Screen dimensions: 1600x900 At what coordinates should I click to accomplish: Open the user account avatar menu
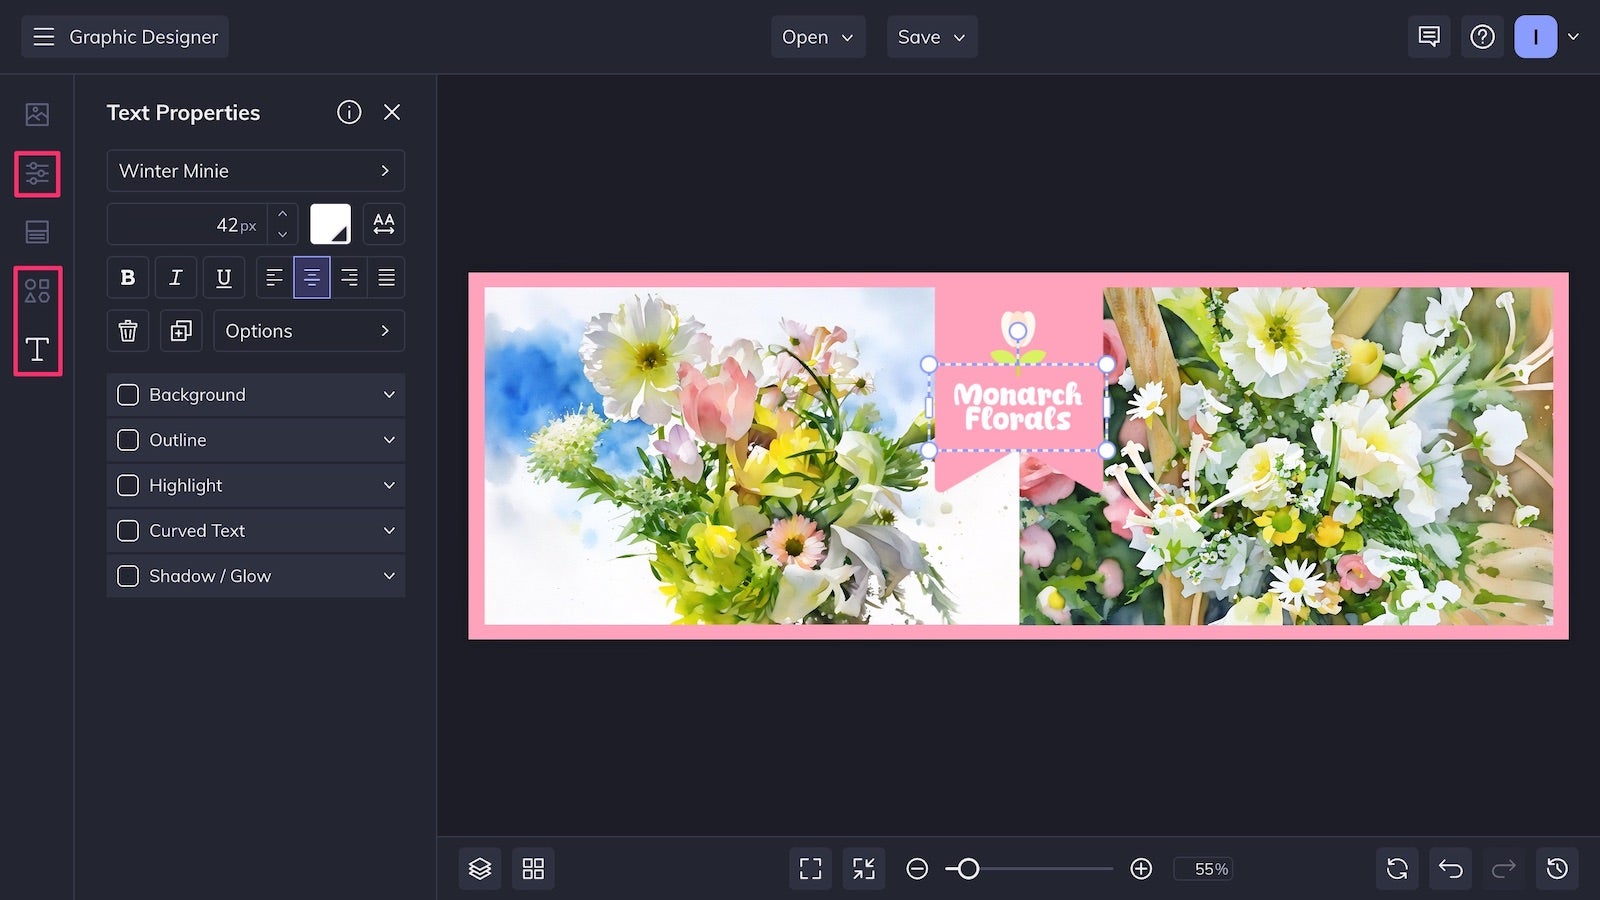(x=1536, y=37)
